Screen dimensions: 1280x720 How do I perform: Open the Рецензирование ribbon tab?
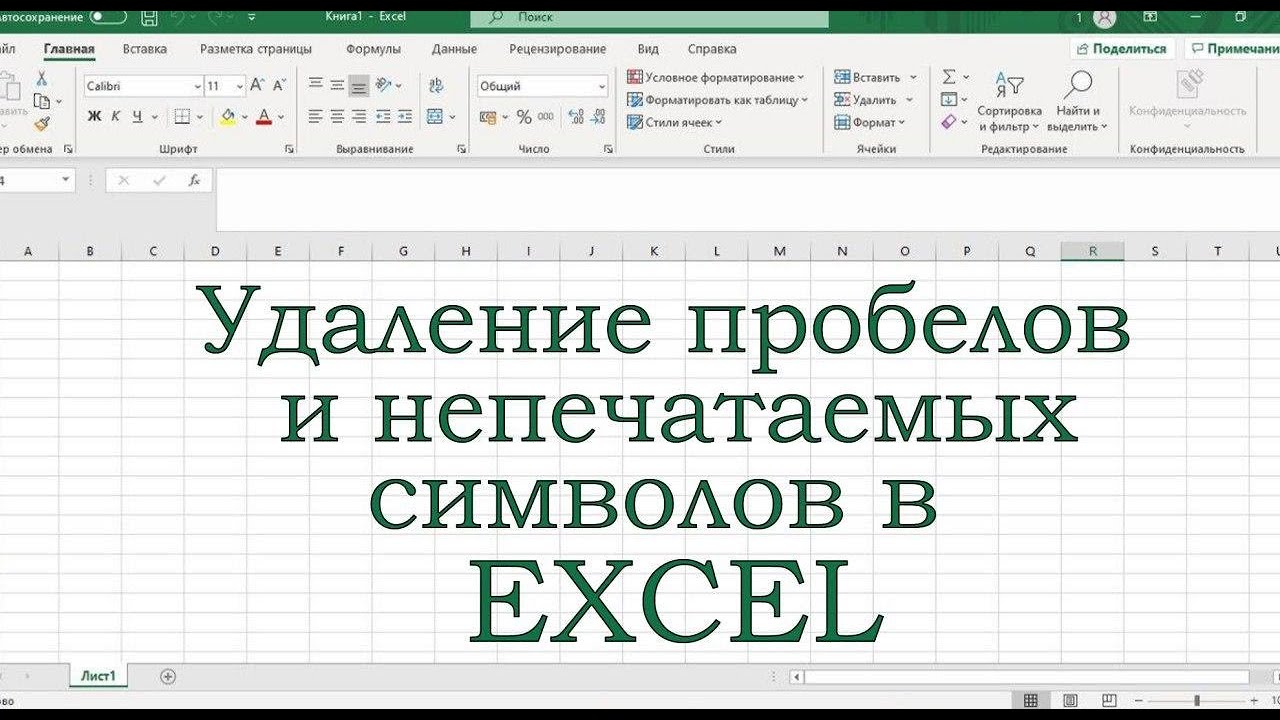557,49
